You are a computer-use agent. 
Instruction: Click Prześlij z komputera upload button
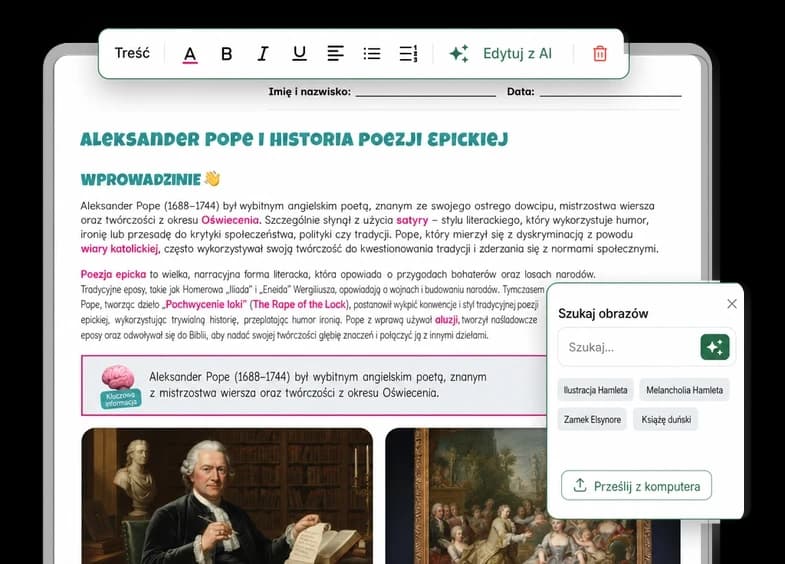pos(636,485)
